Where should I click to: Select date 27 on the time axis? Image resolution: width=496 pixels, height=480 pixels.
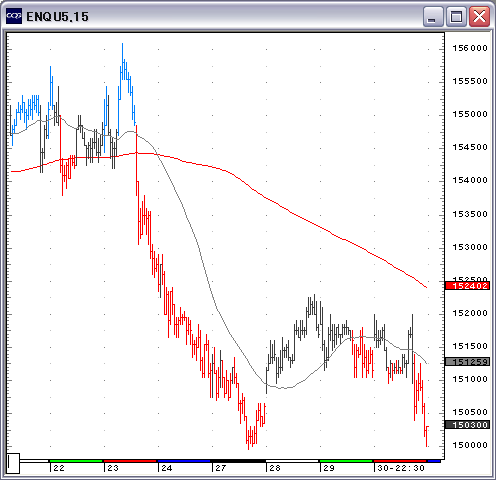click(x=221, y=468)
